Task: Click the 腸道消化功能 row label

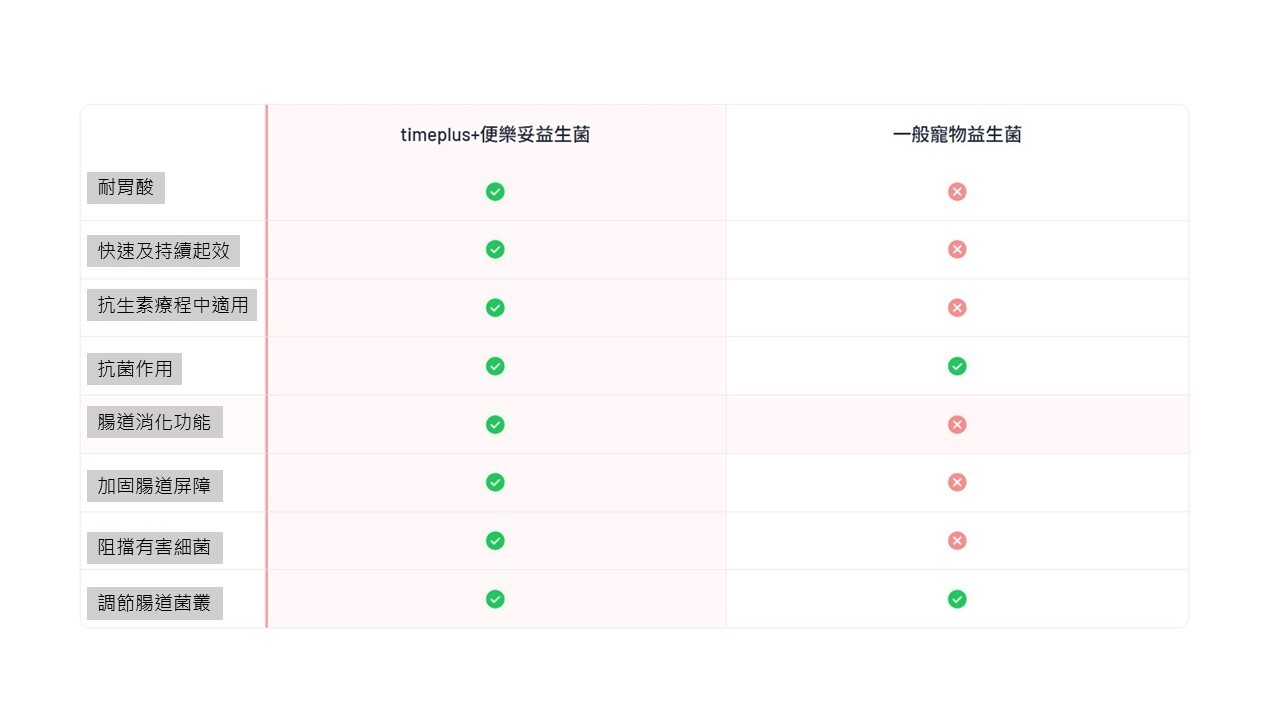Action: (x=154, y=422)
